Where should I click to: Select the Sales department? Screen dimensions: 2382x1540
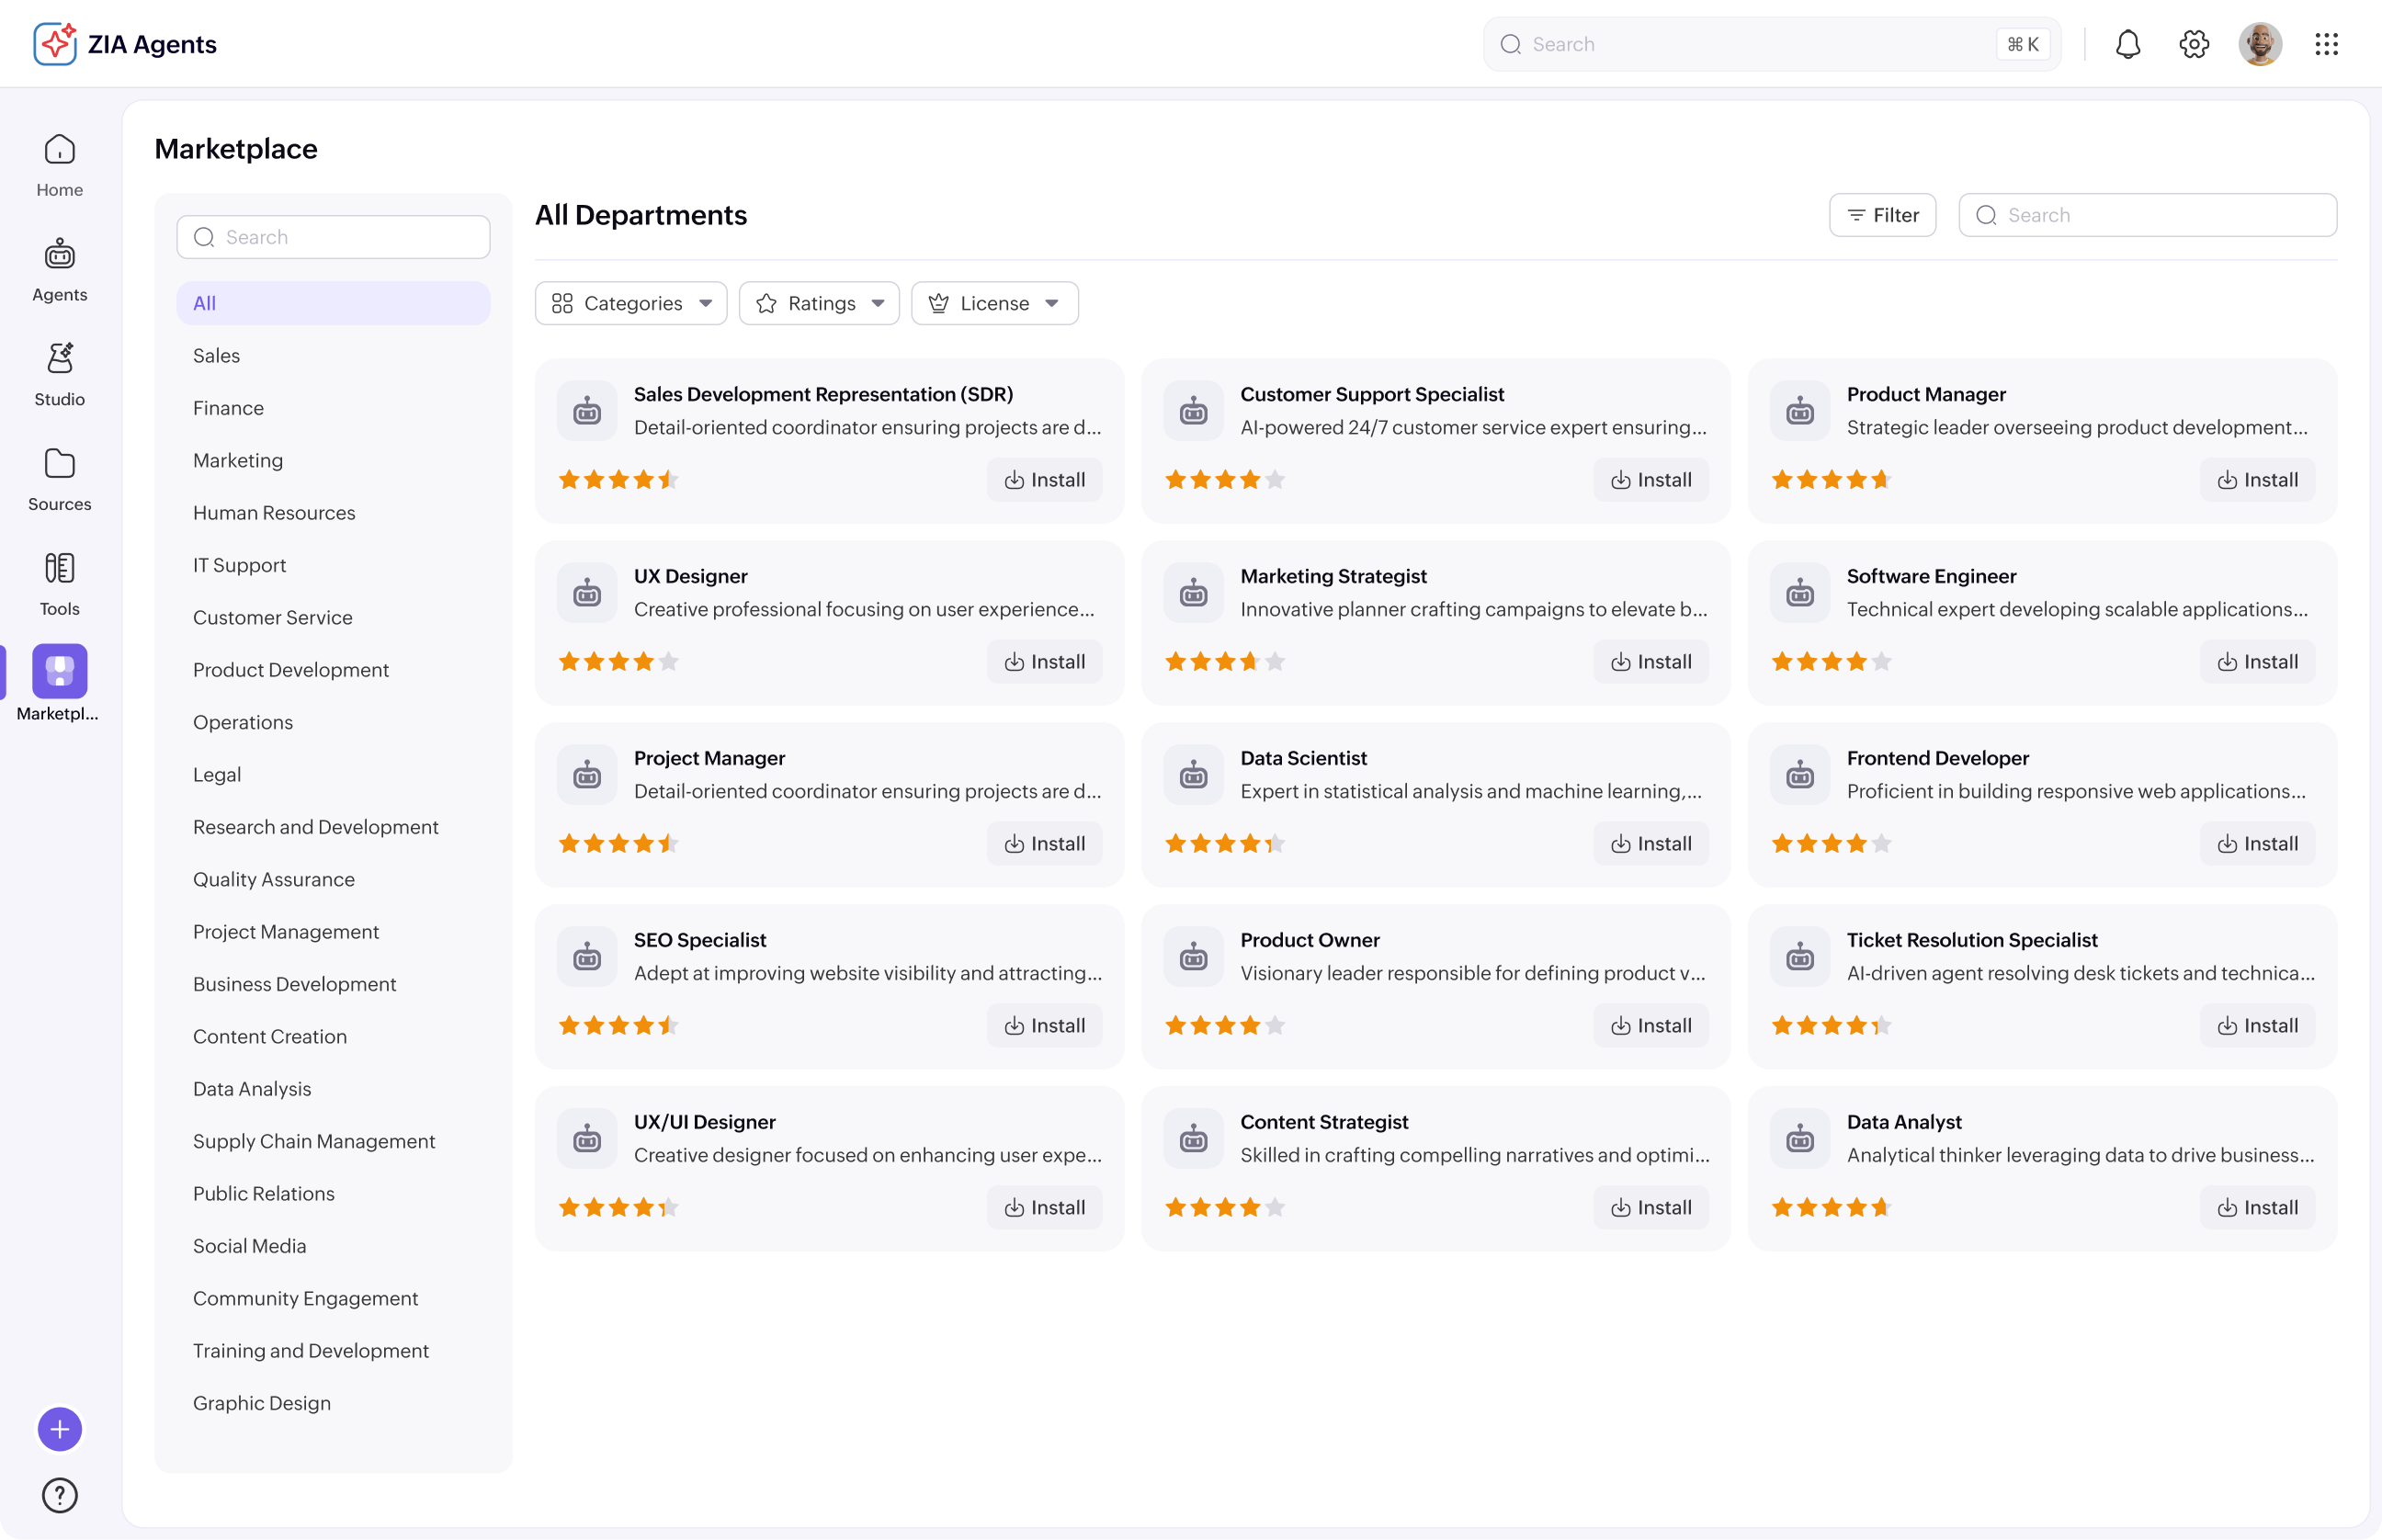pos(333,355)
